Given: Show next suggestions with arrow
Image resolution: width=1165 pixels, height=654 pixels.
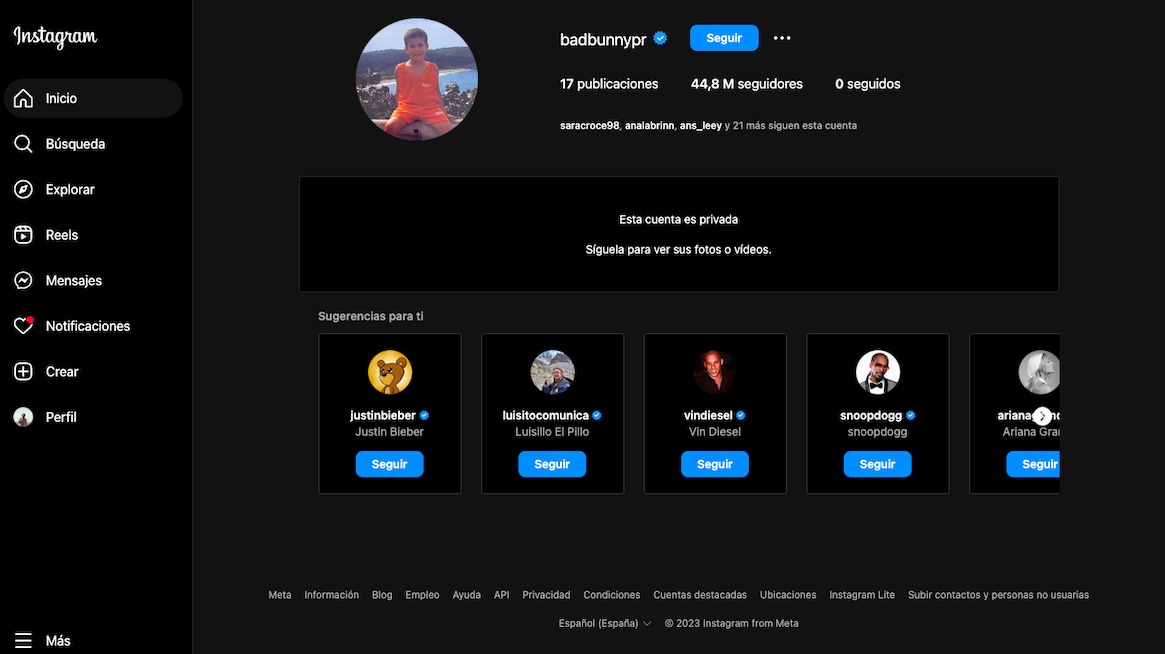Looking at the screenshot, I should click(1042, 416).
